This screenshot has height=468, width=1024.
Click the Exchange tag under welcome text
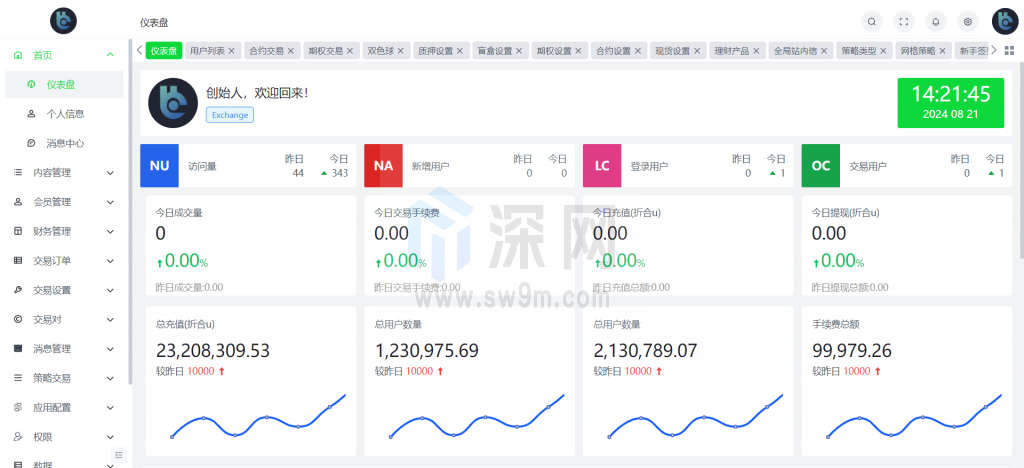click(x=229, y=115)
